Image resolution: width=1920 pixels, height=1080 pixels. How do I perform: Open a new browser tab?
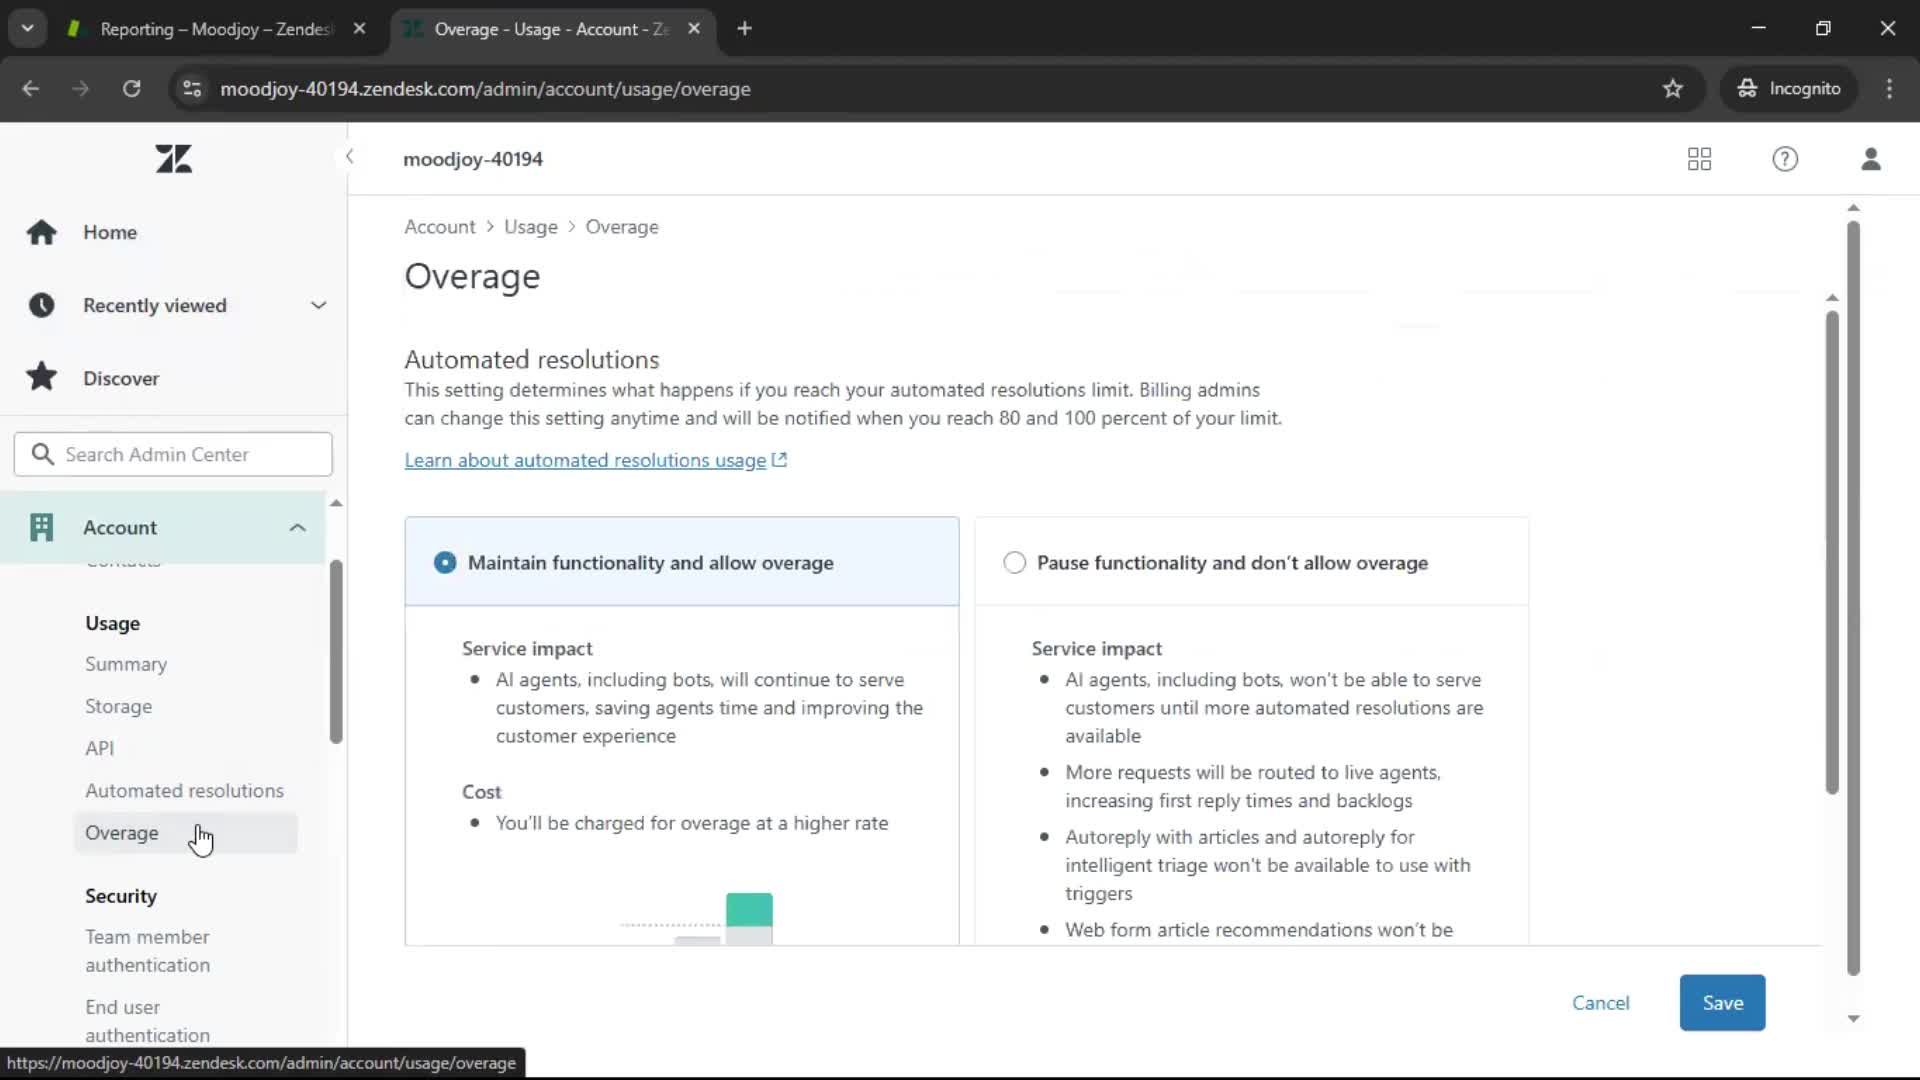click(x=744, y=29)
